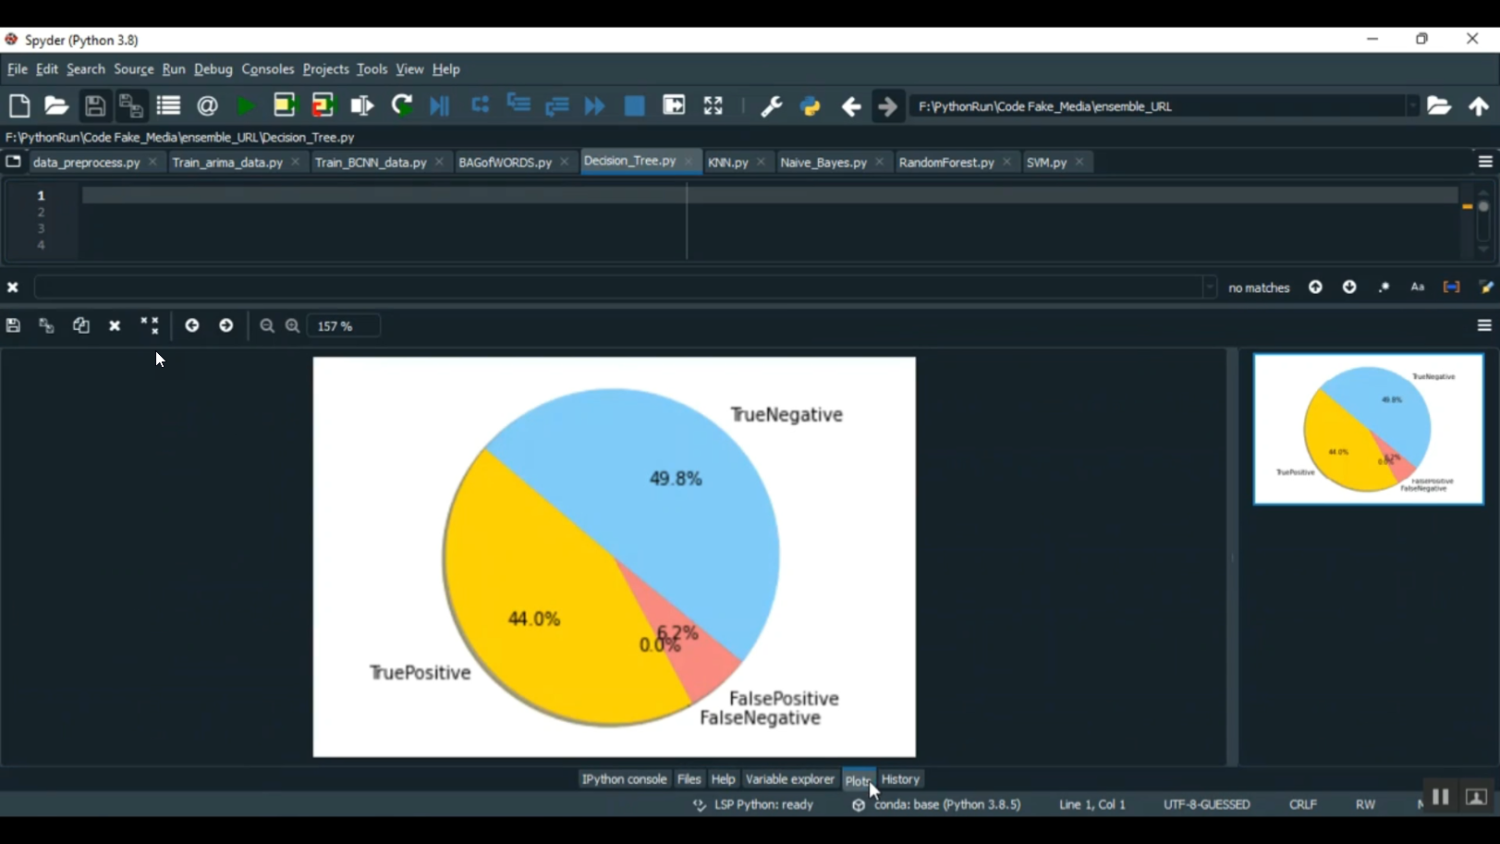
Task: Go back to previous cursor position
Action: point(851,106)
